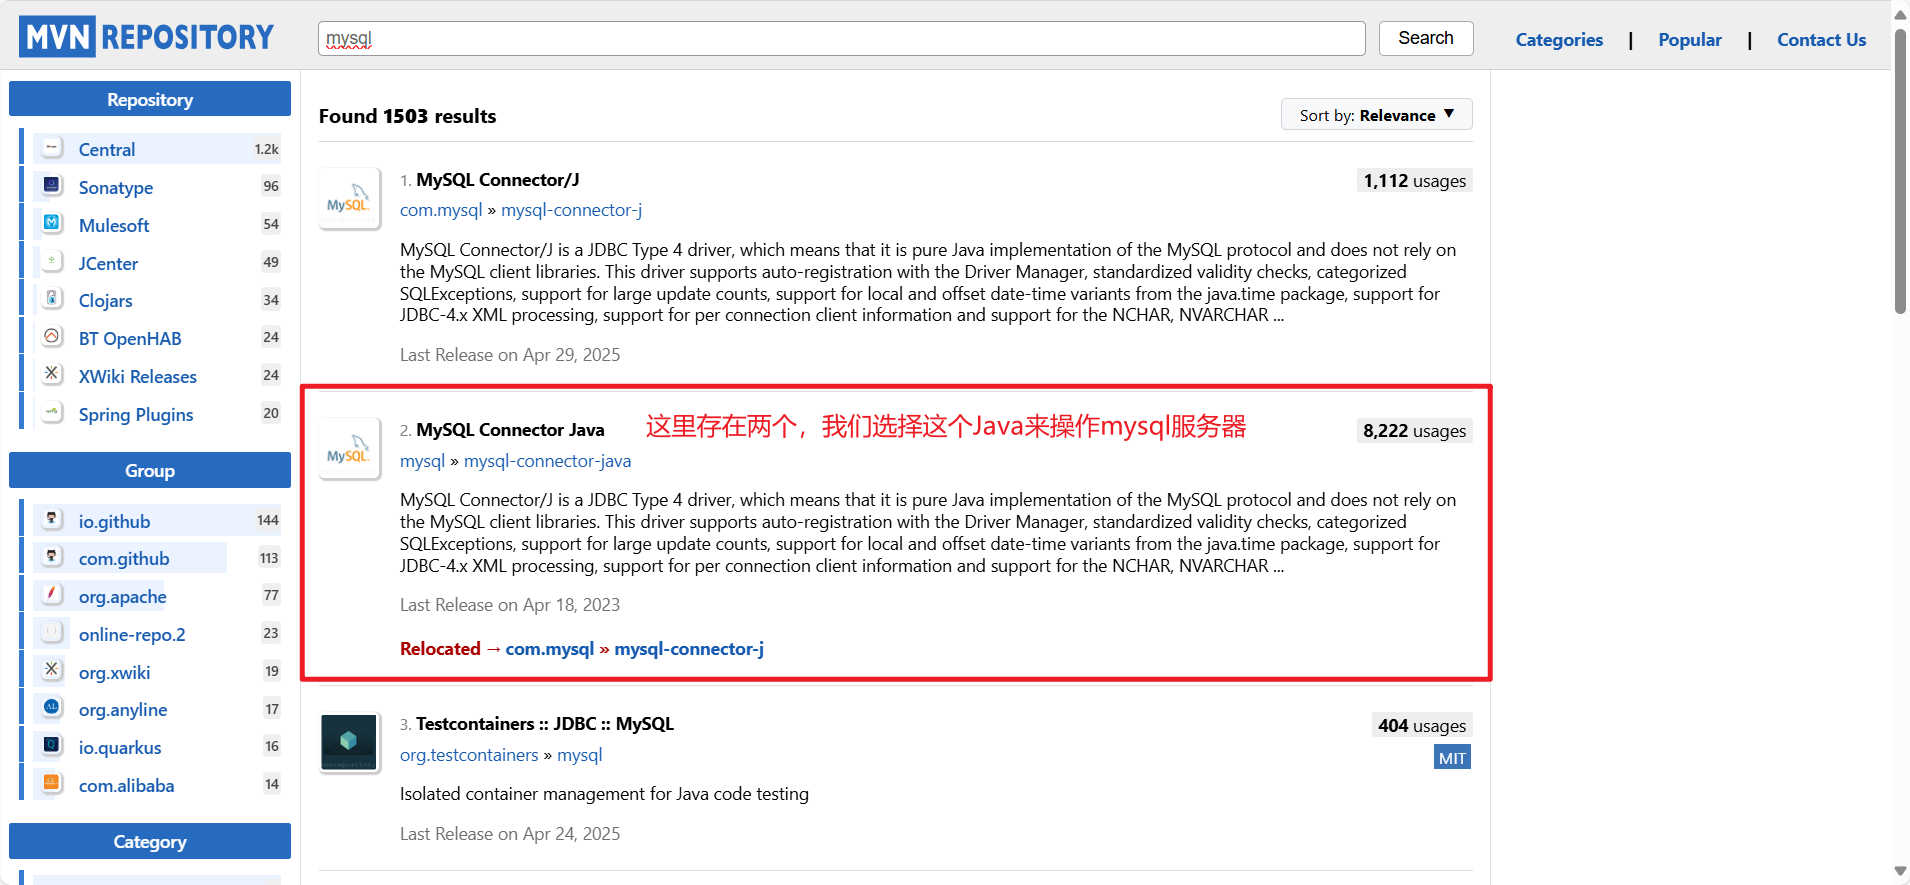Click the Clojars repository icon
This screenshot has height=885, width=1910.
click(x=52, y=298)
